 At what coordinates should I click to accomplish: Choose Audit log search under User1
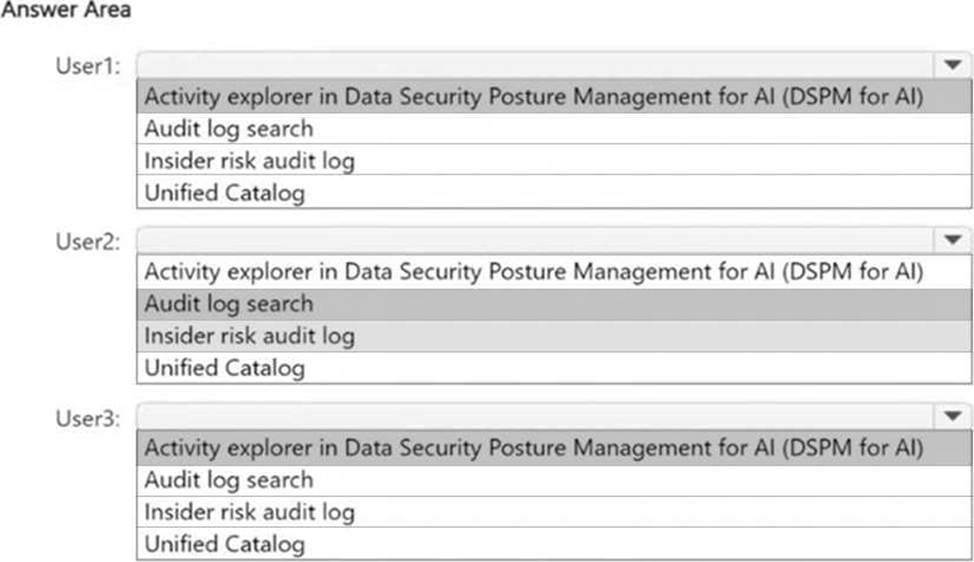point(229,129)
